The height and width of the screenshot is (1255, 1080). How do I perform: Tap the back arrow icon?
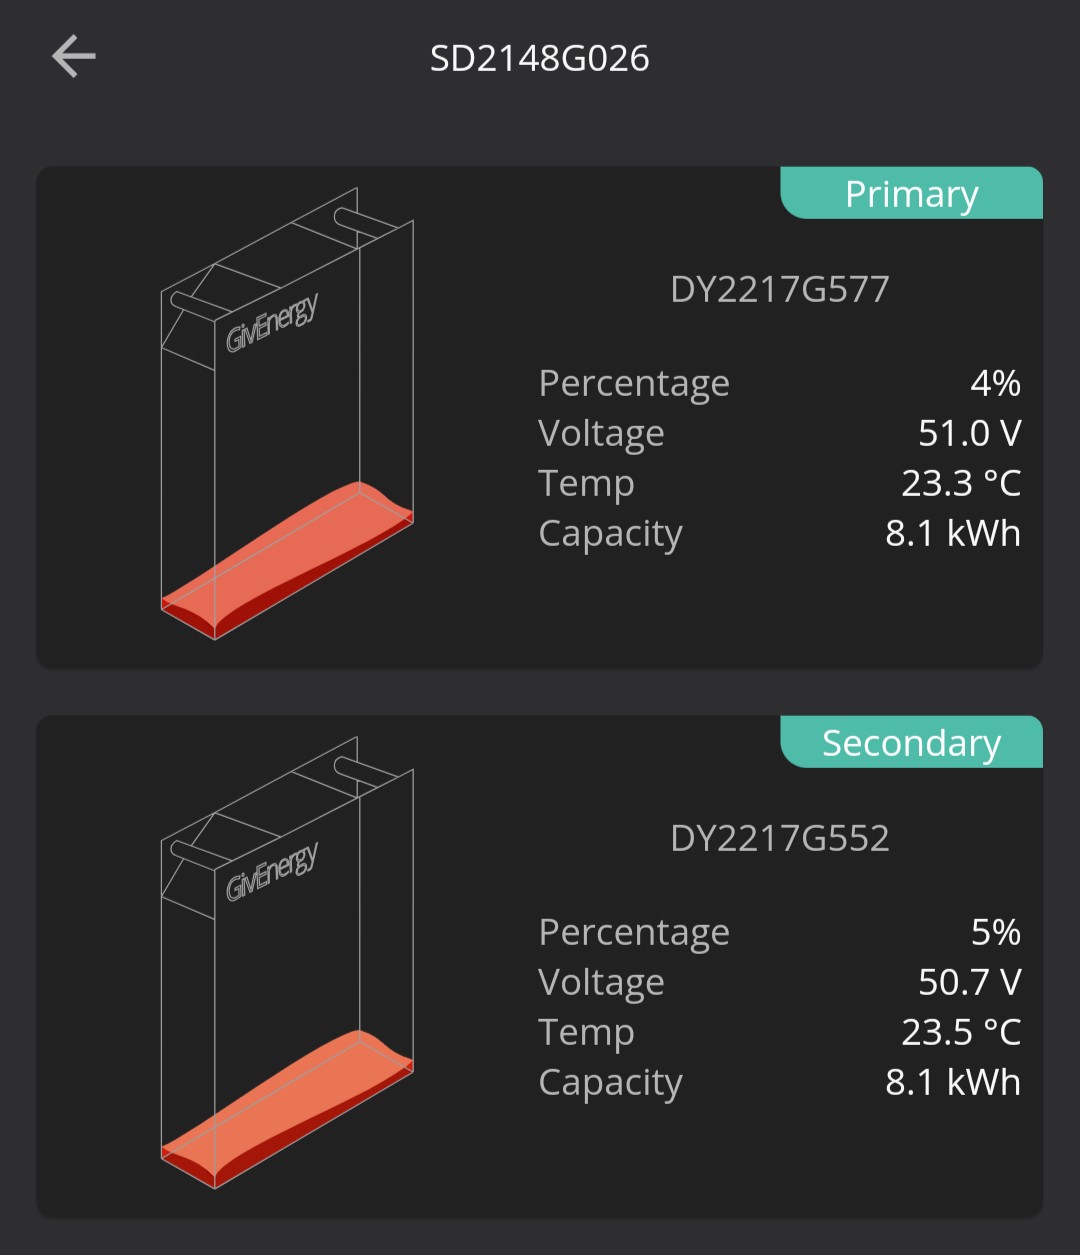pyautogui.click(x=74, y=57)
